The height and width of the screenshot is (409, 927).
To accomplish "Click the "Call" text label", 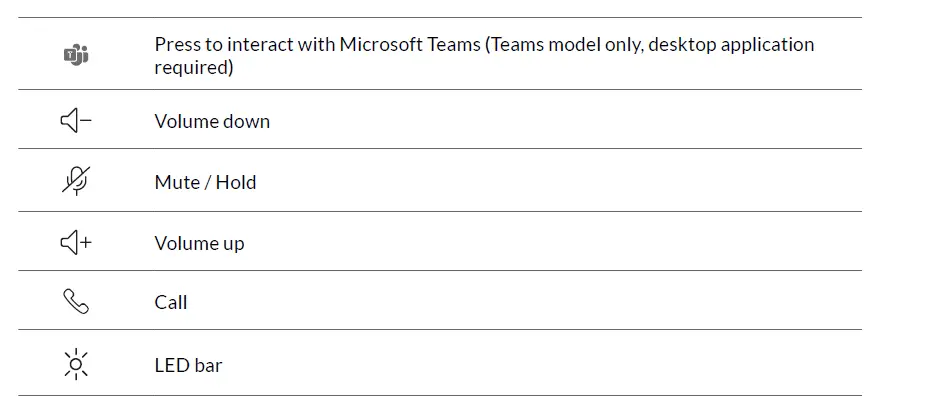I will tap(171, 303).
